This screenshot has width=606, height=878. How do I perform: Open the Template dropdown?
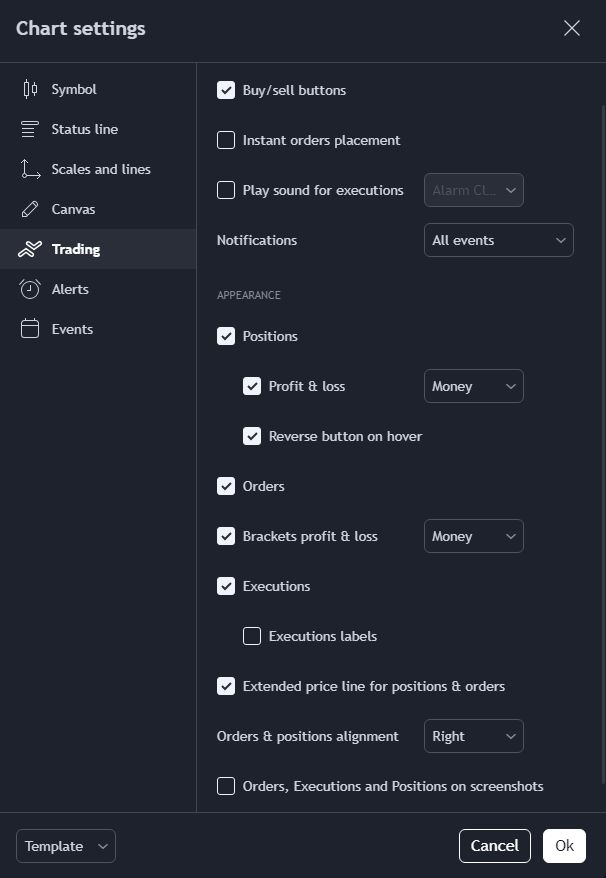(x=66, y=846)
